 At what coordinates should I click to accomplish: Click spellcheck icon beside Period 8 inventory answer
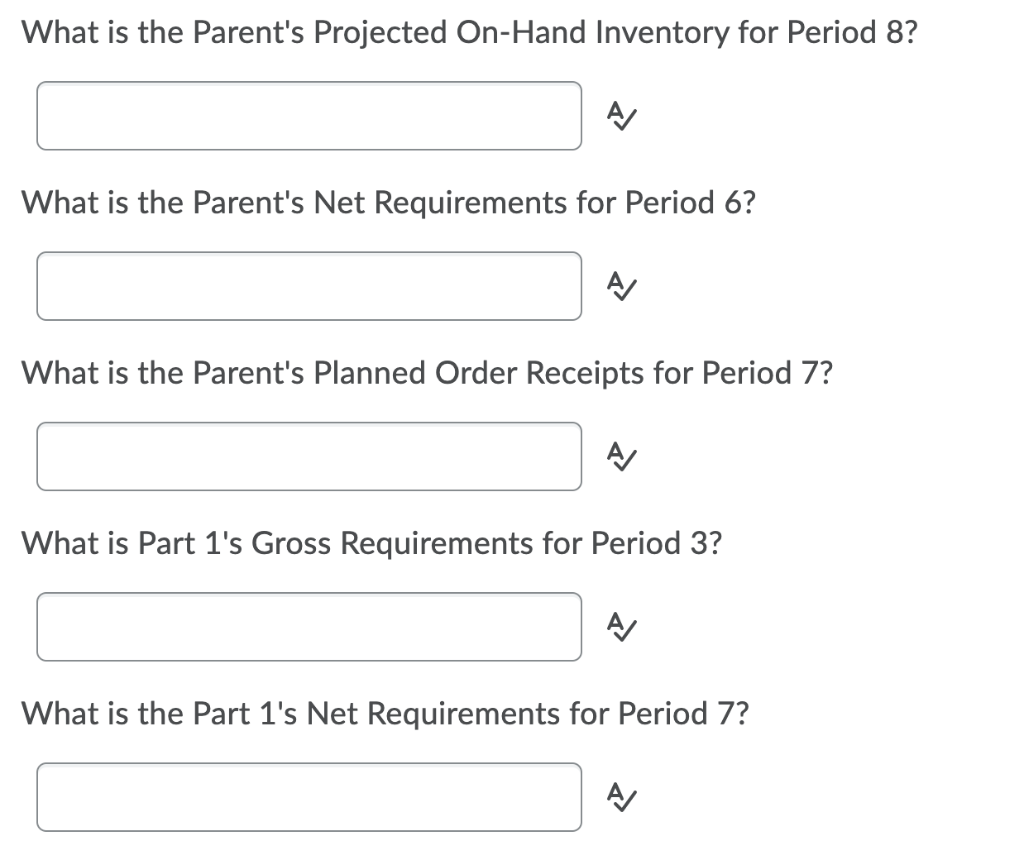[623, 117]
